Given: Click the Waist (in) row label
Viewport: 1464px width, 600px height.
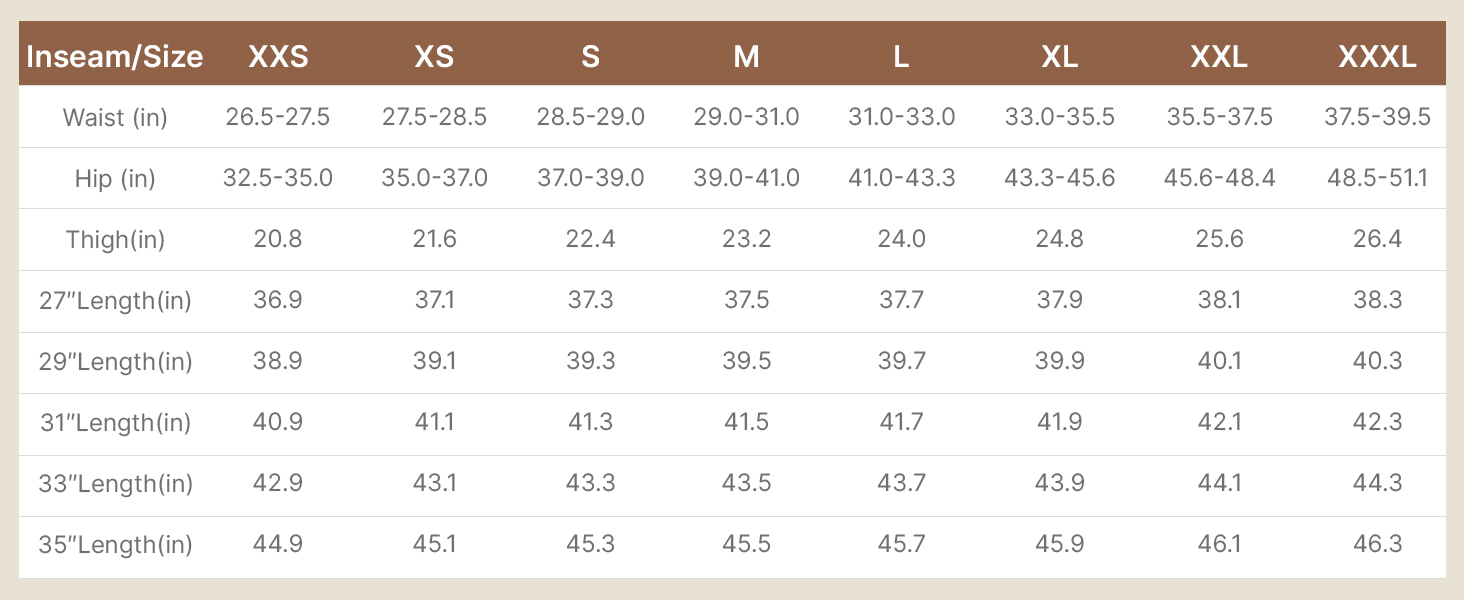Looking at the screenshot, I should pyautogui.click(x=115, y=117).
